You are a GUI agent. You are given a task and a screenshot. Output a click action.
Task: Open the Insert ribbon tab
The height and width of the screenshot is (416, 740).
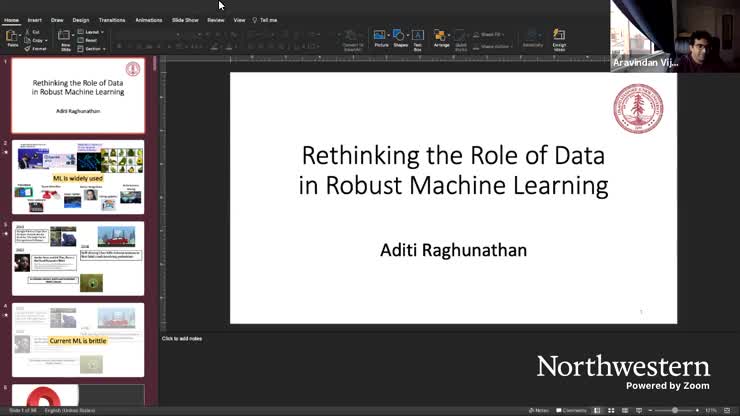[34, 20]
